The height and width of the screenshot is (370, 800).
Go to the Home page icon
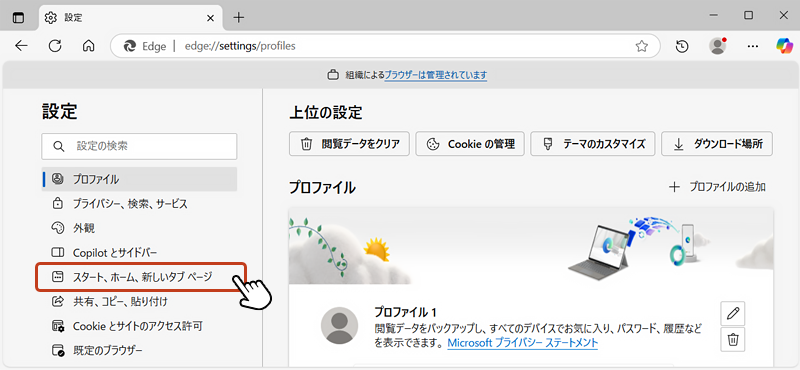point(88,46)
